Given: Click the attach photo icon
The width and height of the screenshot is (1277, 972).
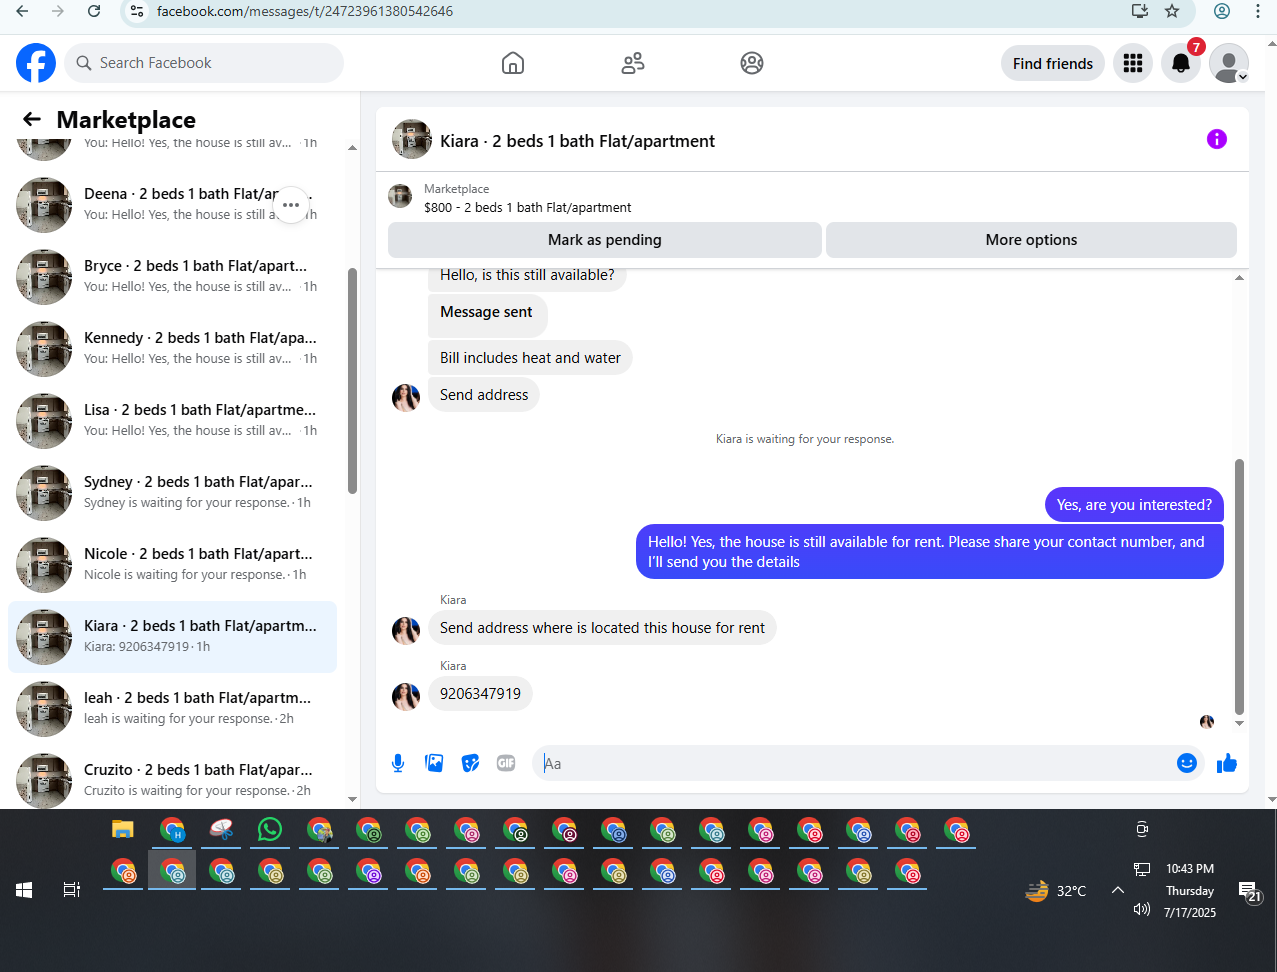Looking at the screenshot, I should pos(434,763).
